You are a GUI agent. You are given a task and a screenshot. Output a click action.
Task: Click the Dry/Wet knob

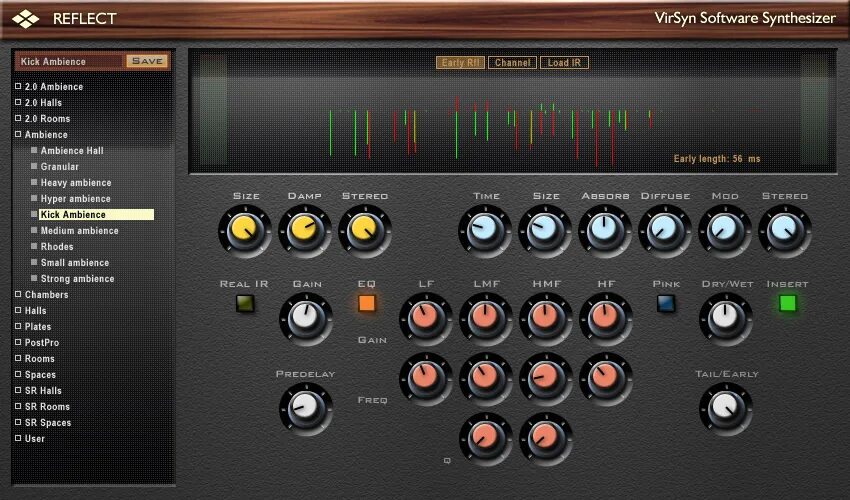click(726, 318)
